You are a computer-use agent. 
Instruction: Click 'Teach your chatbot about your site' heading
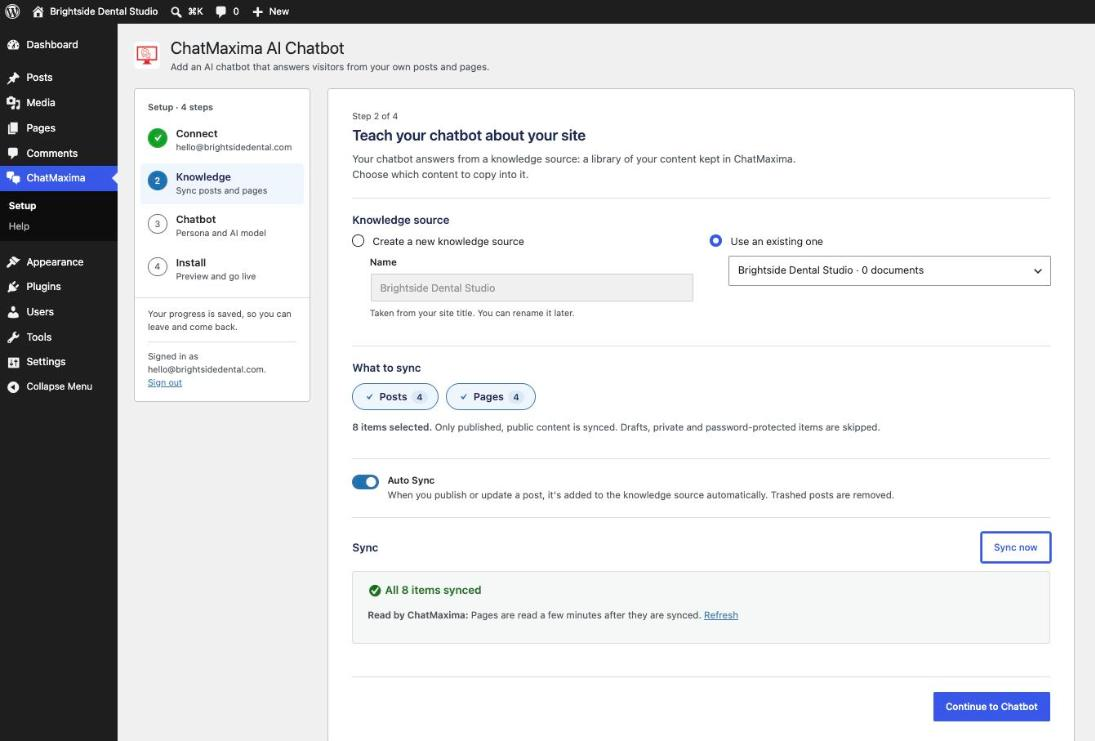click(469, 135)
